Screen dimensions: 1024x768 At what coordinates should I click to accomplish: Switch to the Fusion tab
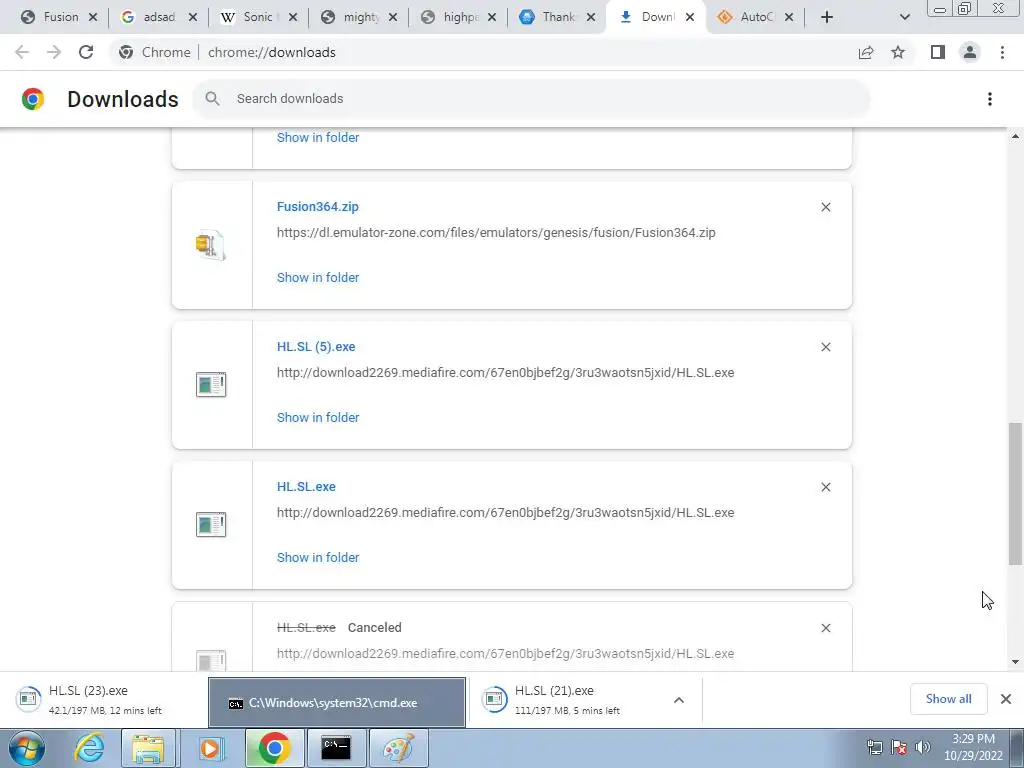pyautogui.click(x=60, y=17)
